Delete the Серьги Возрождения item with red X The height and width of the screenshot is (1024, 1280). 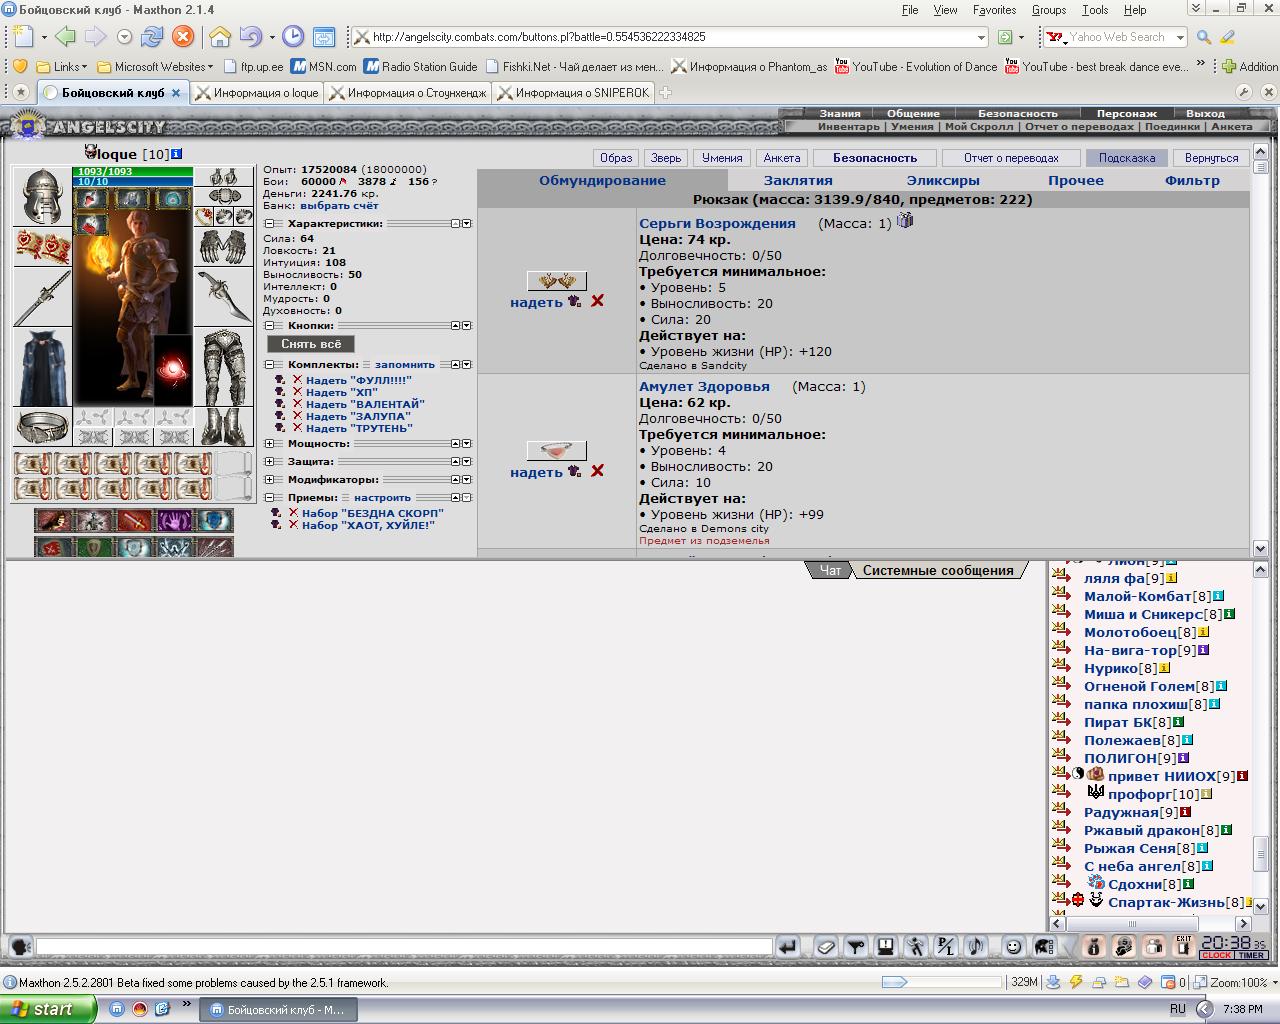(597, 301)
